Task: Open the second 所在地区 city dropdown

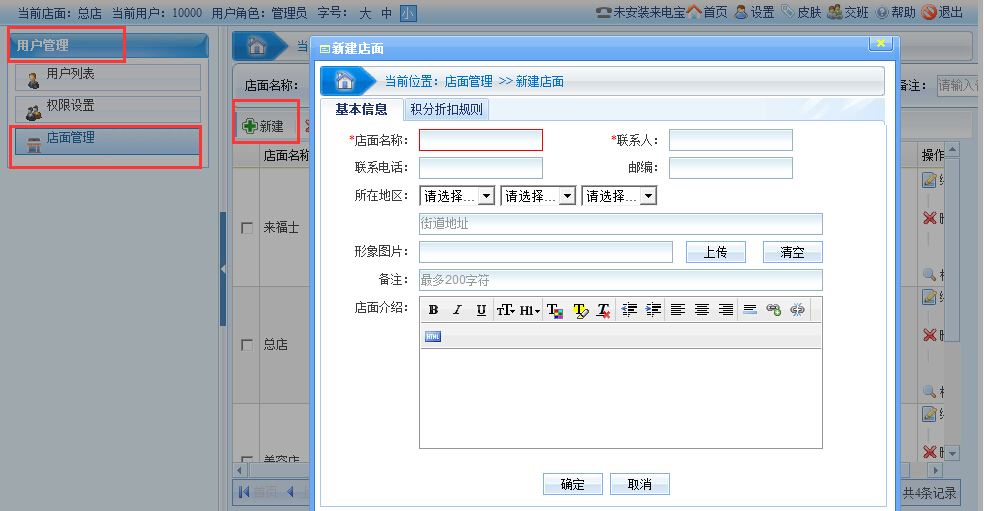Action: pyautogui.click(x=538, y=196)
